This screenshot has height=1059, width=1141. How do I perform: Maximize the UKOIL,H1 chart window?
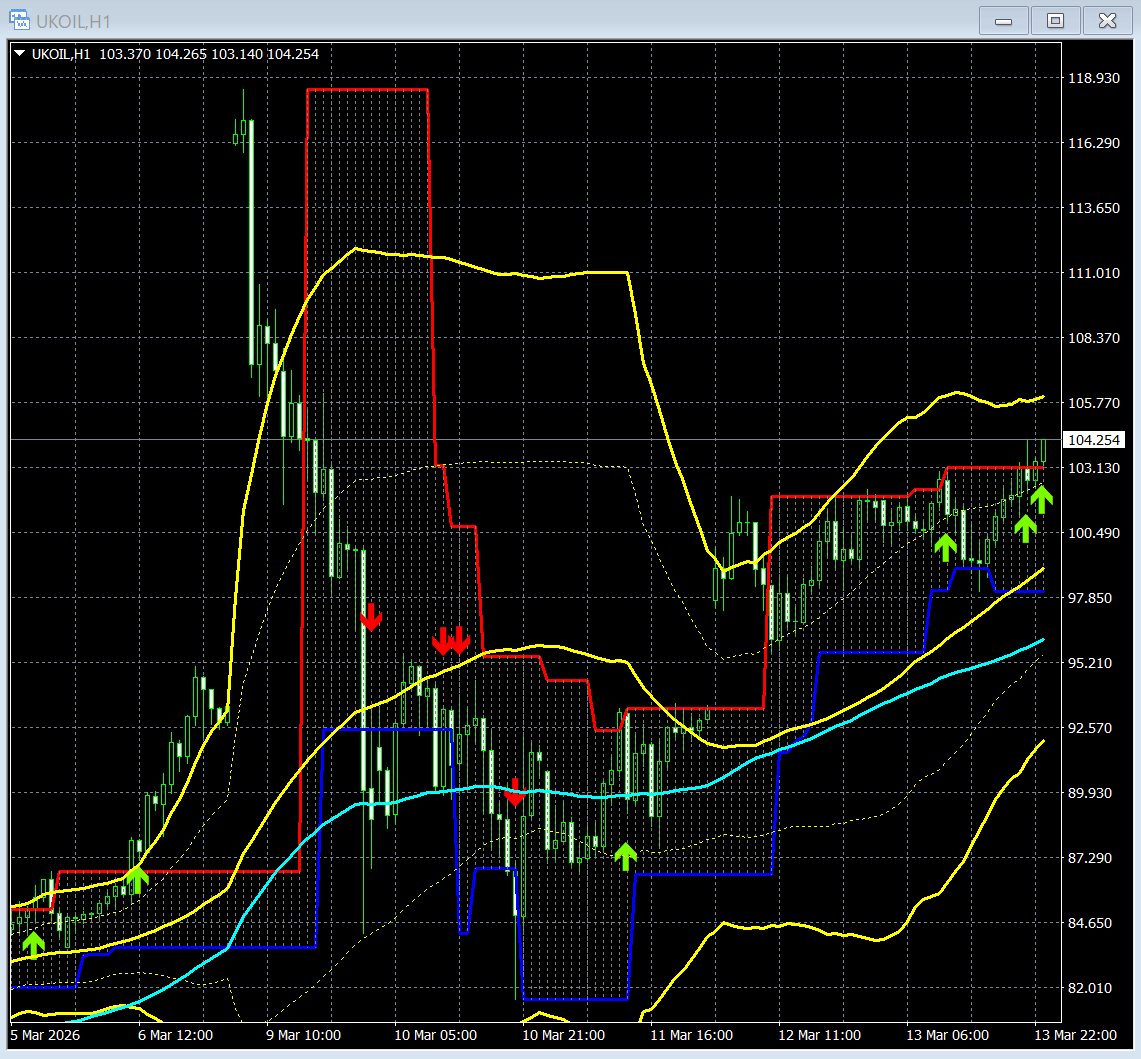pos(1055,20)
